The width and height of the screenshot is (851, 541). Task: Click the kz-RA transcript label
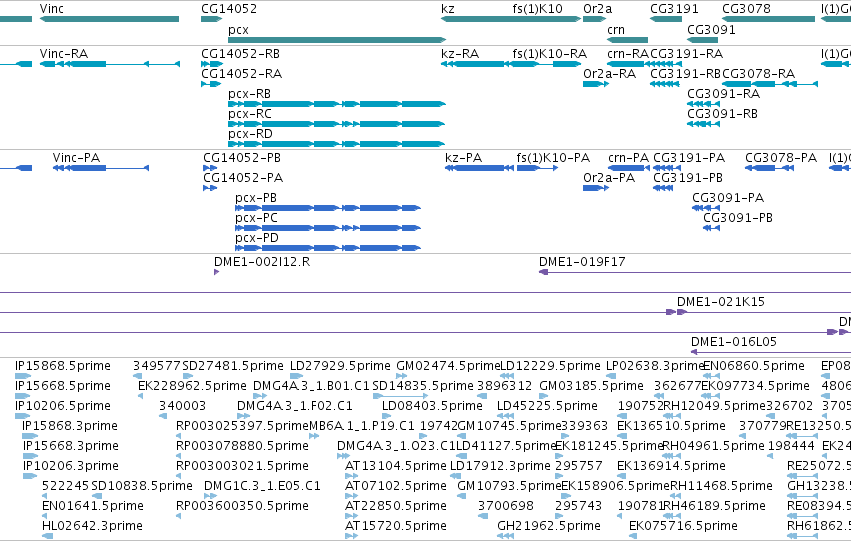pos(460,54)
